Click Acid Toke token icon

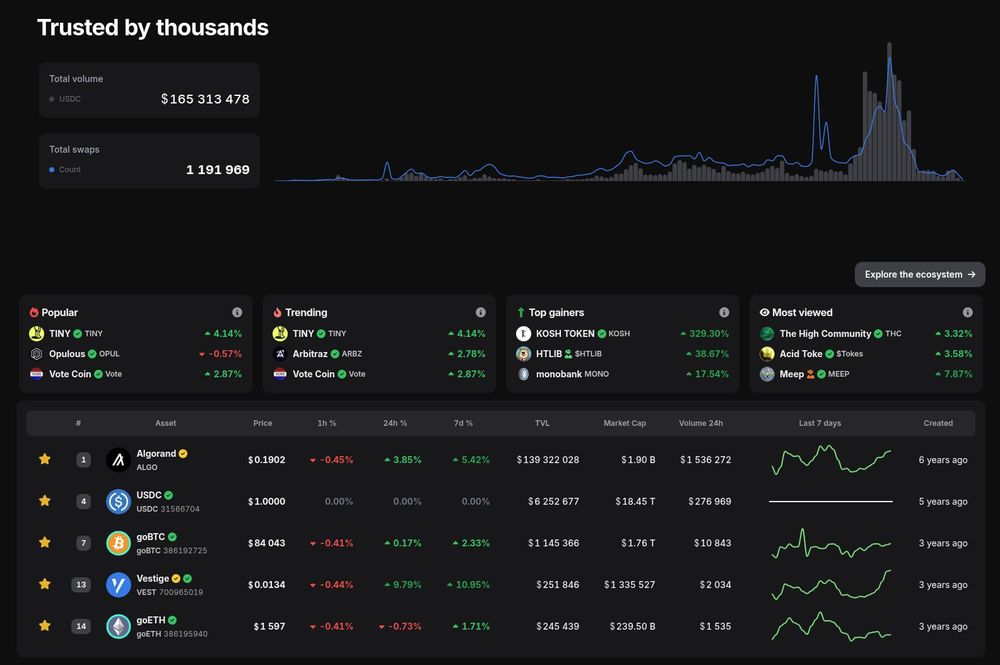click(767, 354)
